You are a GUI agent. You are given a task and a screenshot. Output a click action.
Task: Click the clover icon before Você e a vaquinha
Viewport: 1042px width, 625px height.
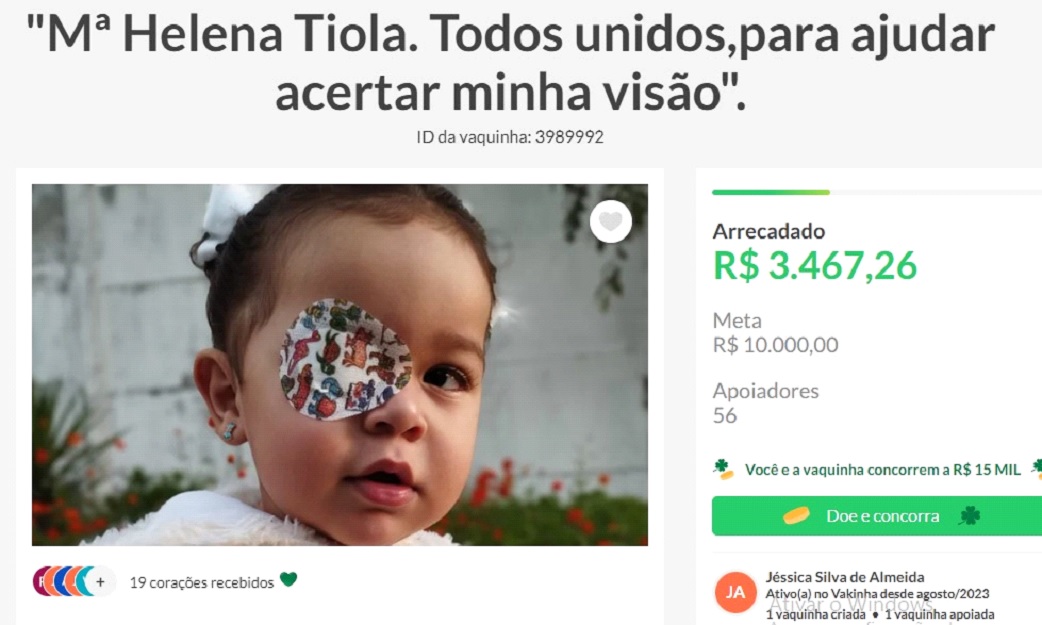click(723, 469)
